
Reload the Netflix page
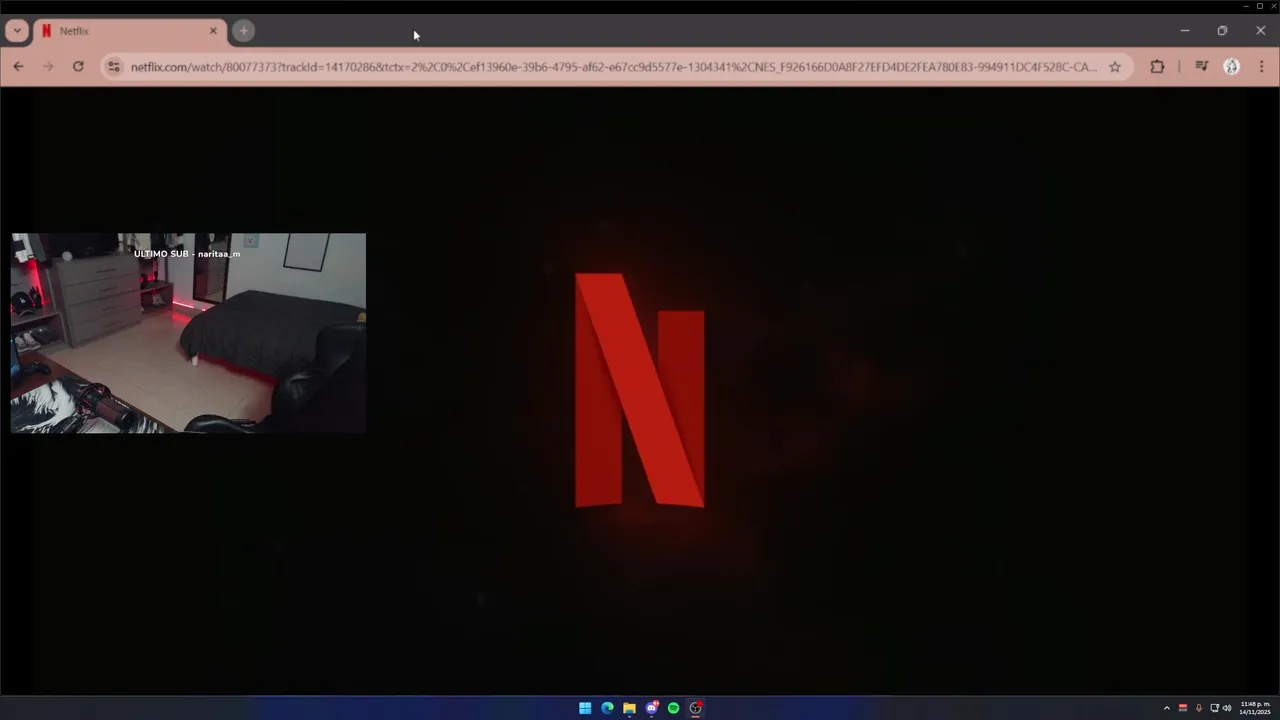78,67
